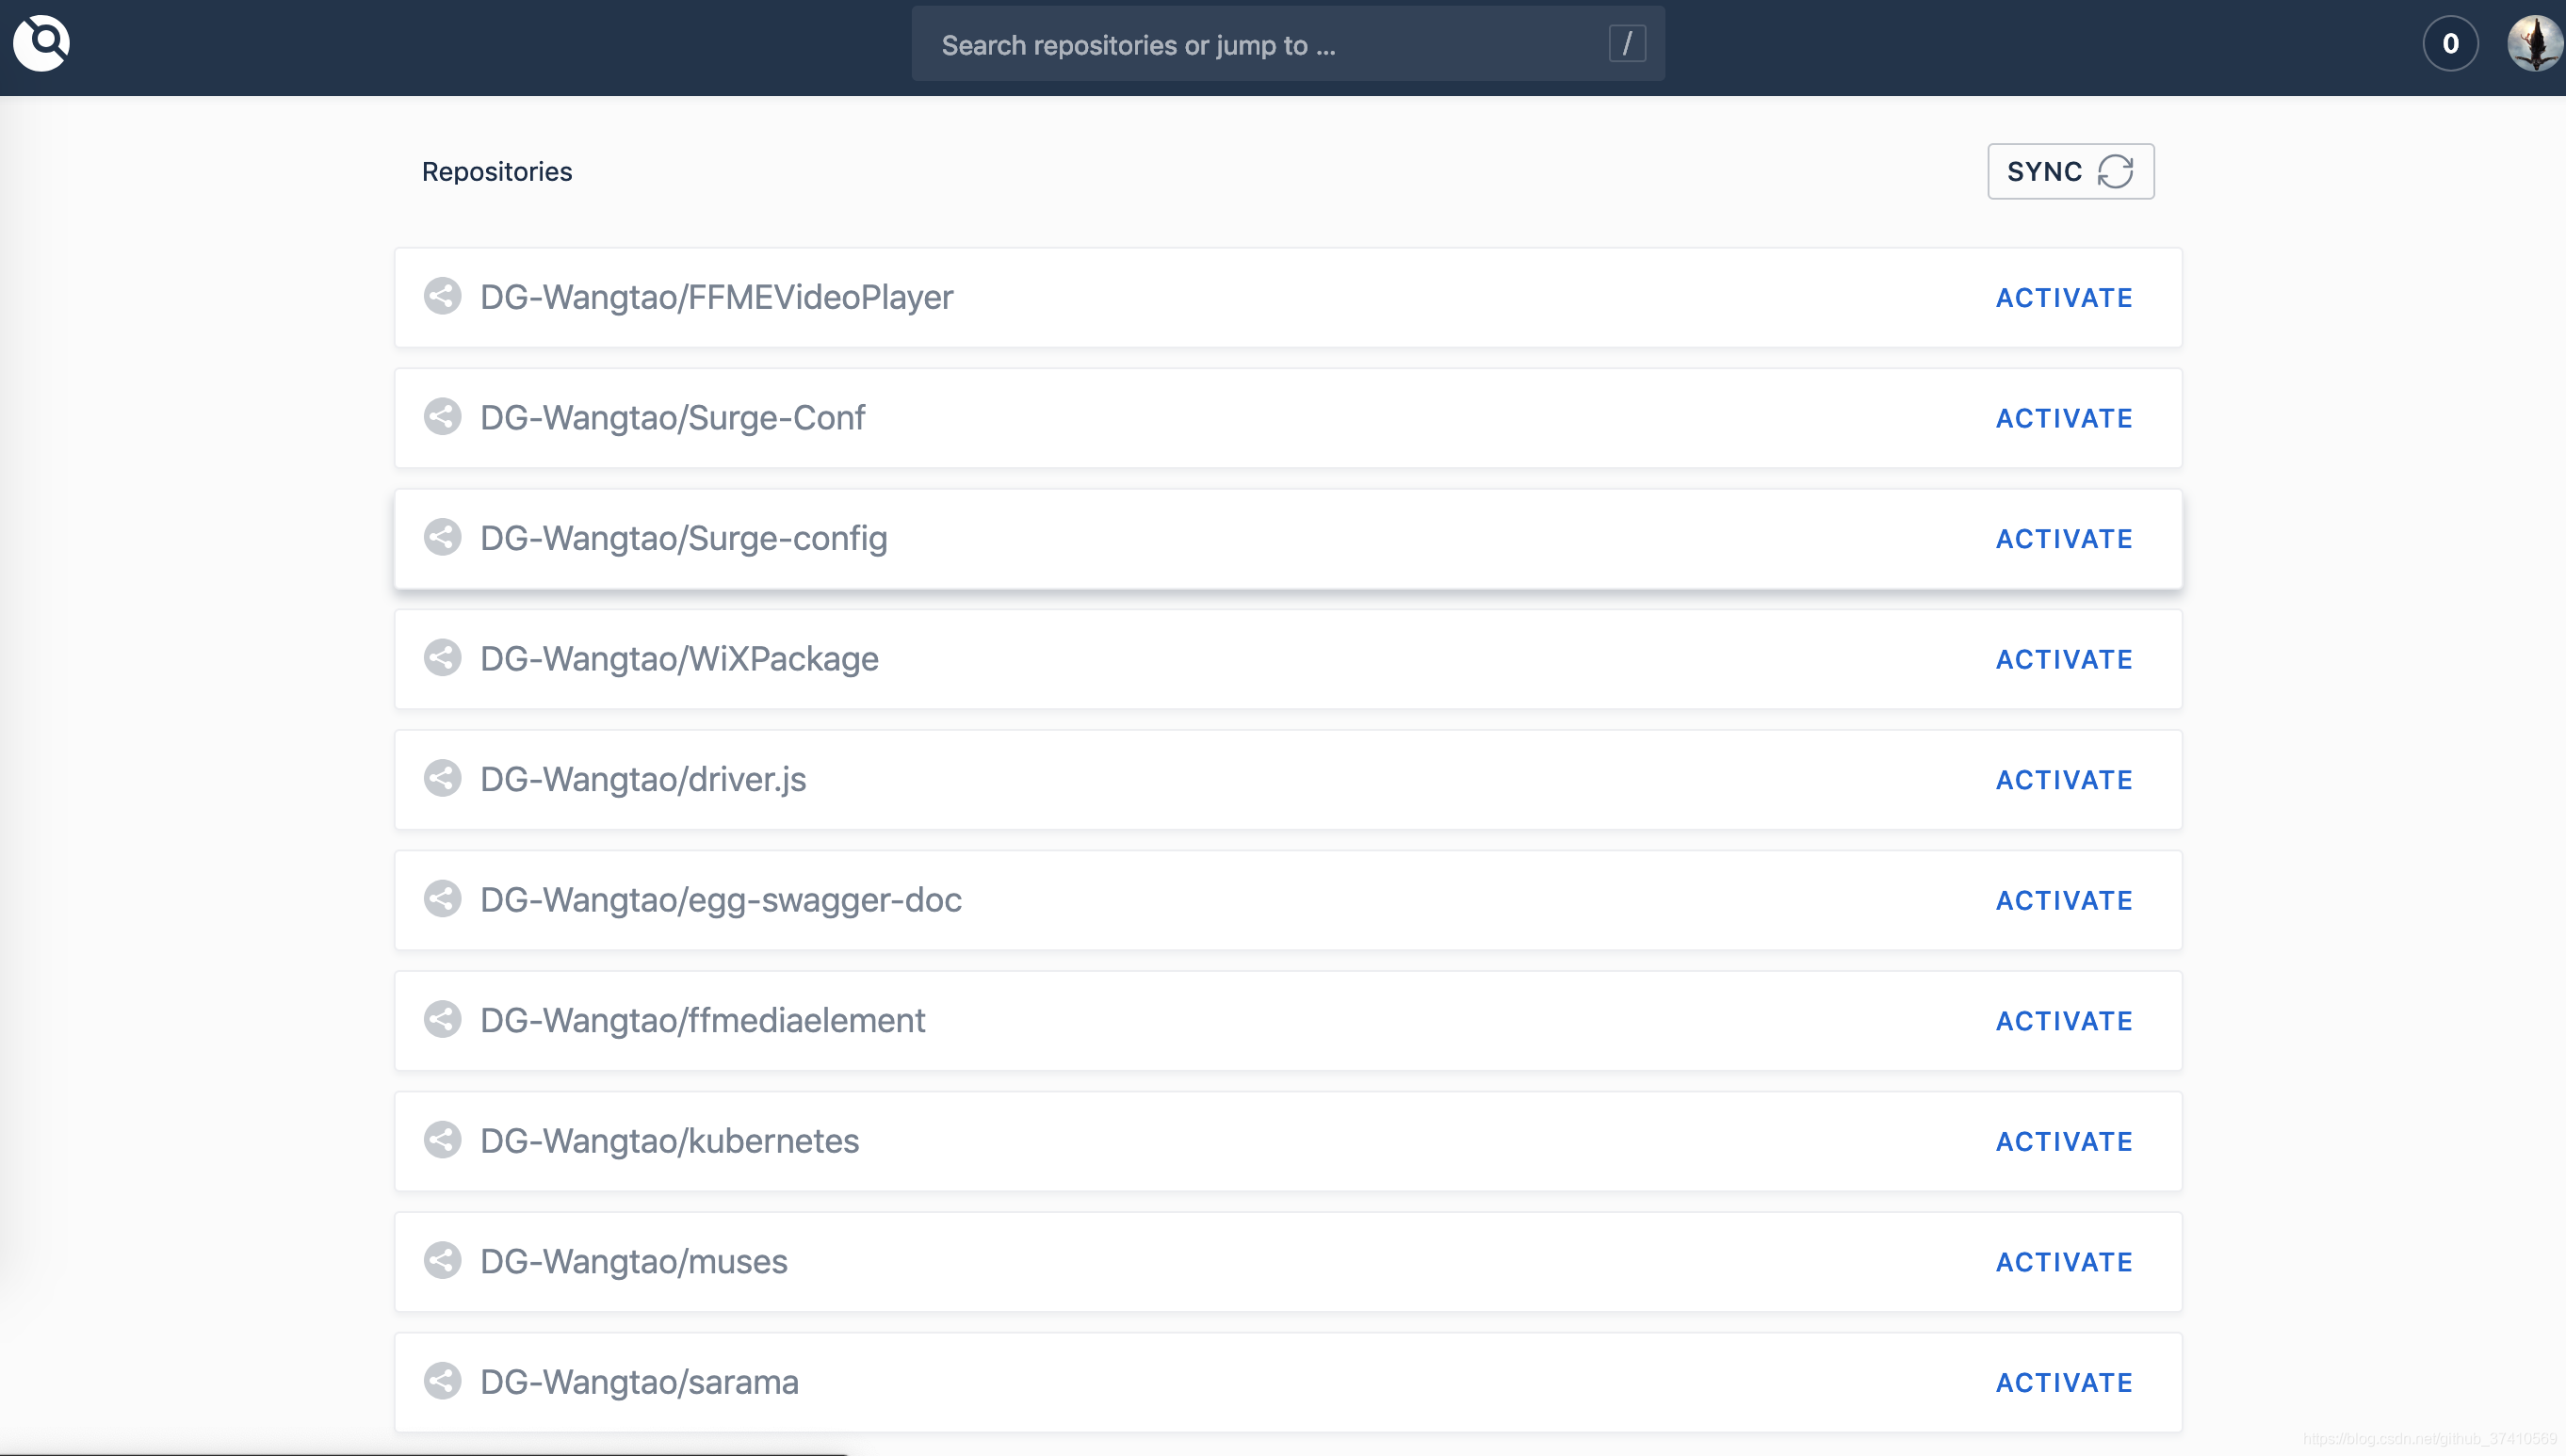Click the Drone logo icon
Viewport: 2566px width, 1456px height.
(41, 43)
